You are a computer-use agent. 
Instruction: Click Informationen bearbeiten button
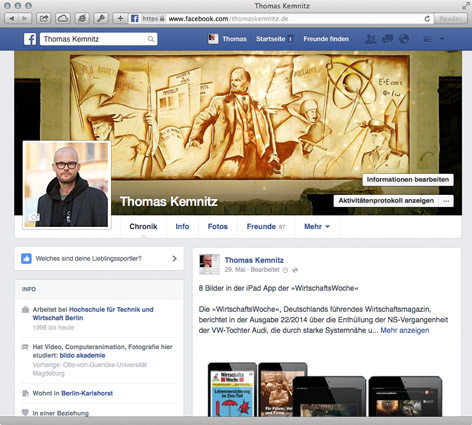coord(408,180)
